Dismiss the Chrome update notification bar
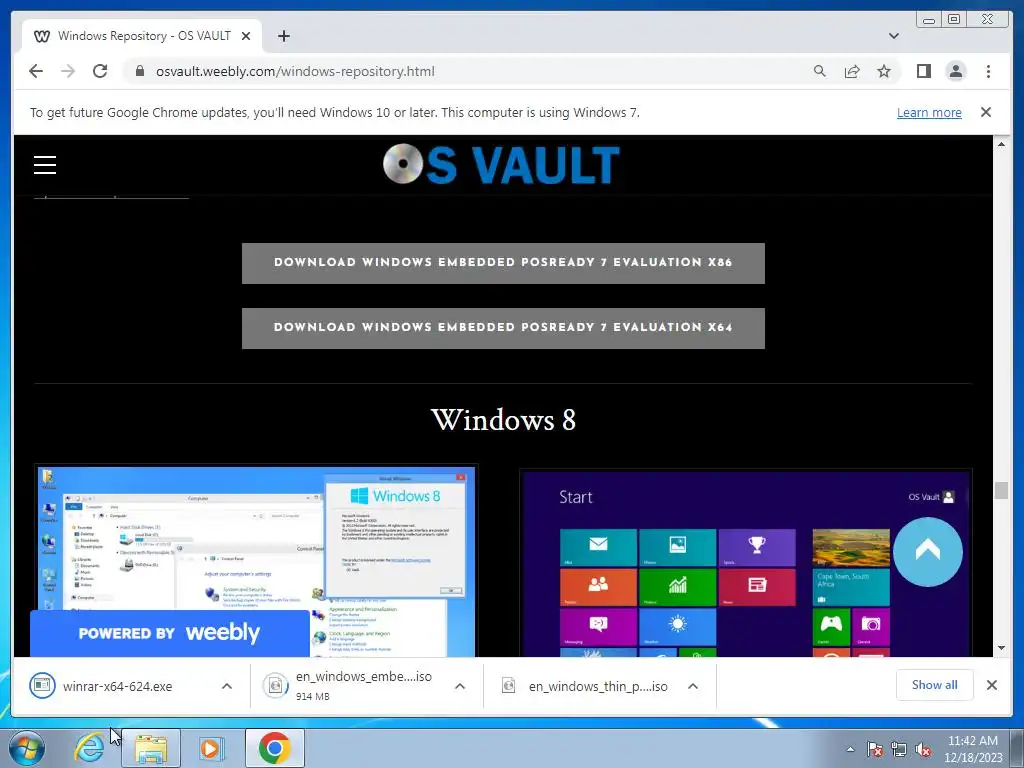This screenshot has height=768, width=1024. [986, 112]
